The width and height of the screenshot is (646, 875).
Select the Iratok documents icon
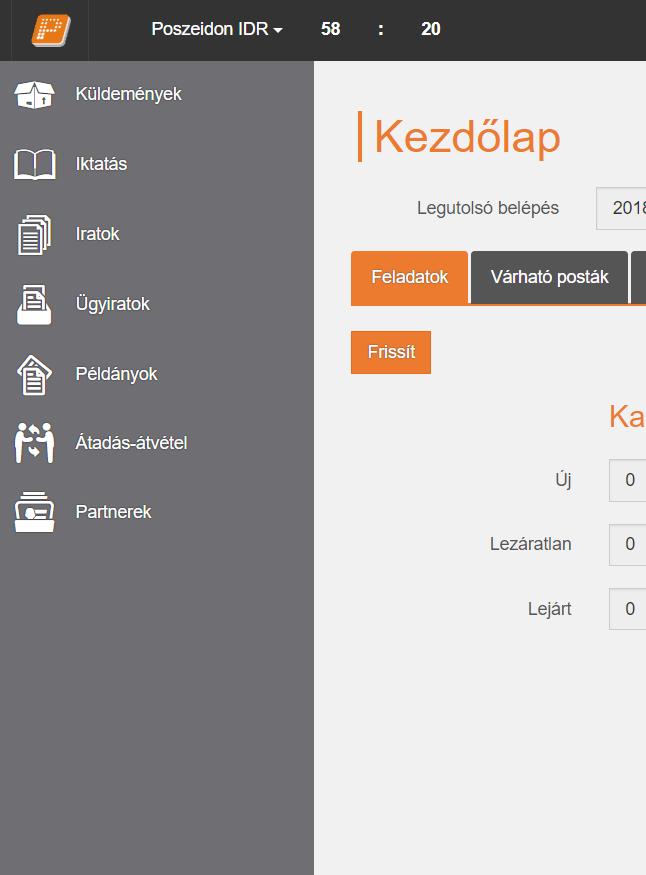coord(34,234)
